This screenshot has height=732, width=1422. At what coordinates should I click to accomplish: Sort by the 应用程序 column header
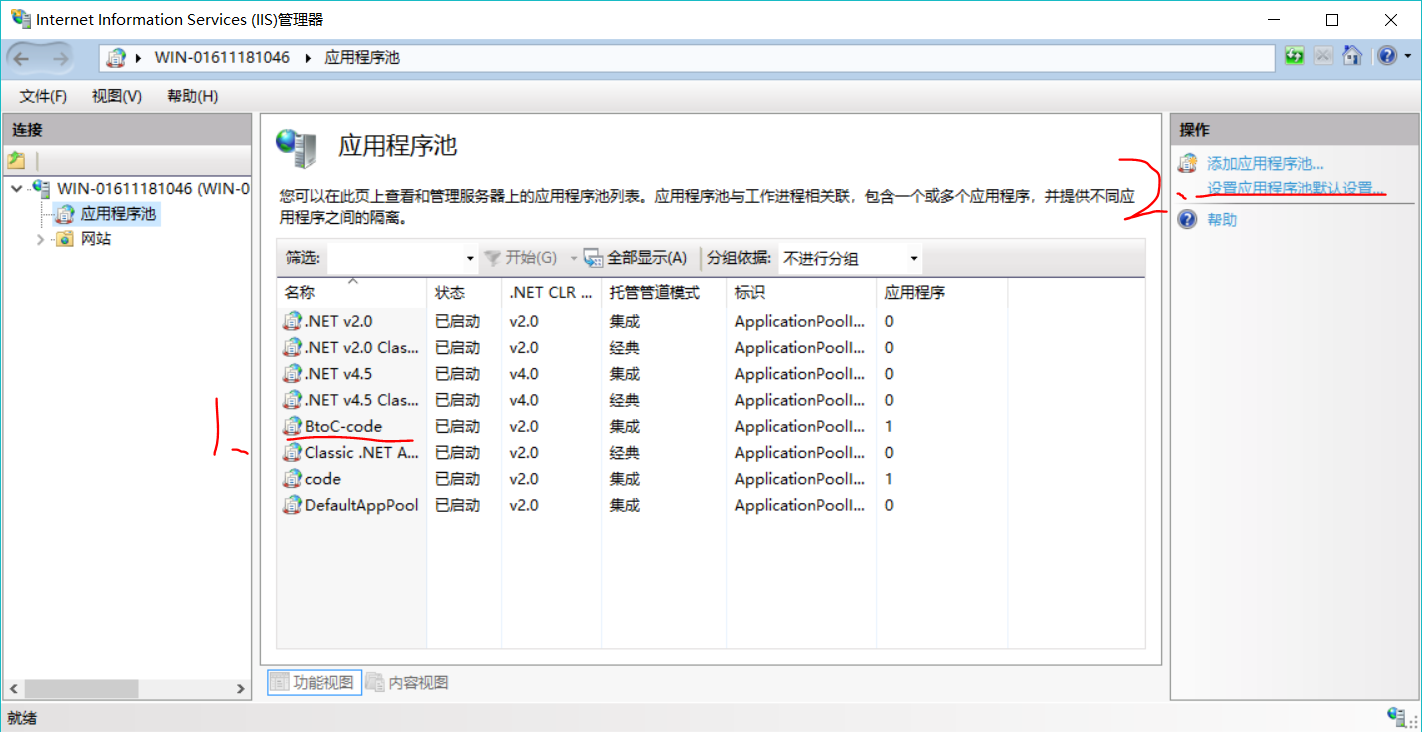pyautogui.click(x=942, y=293)
